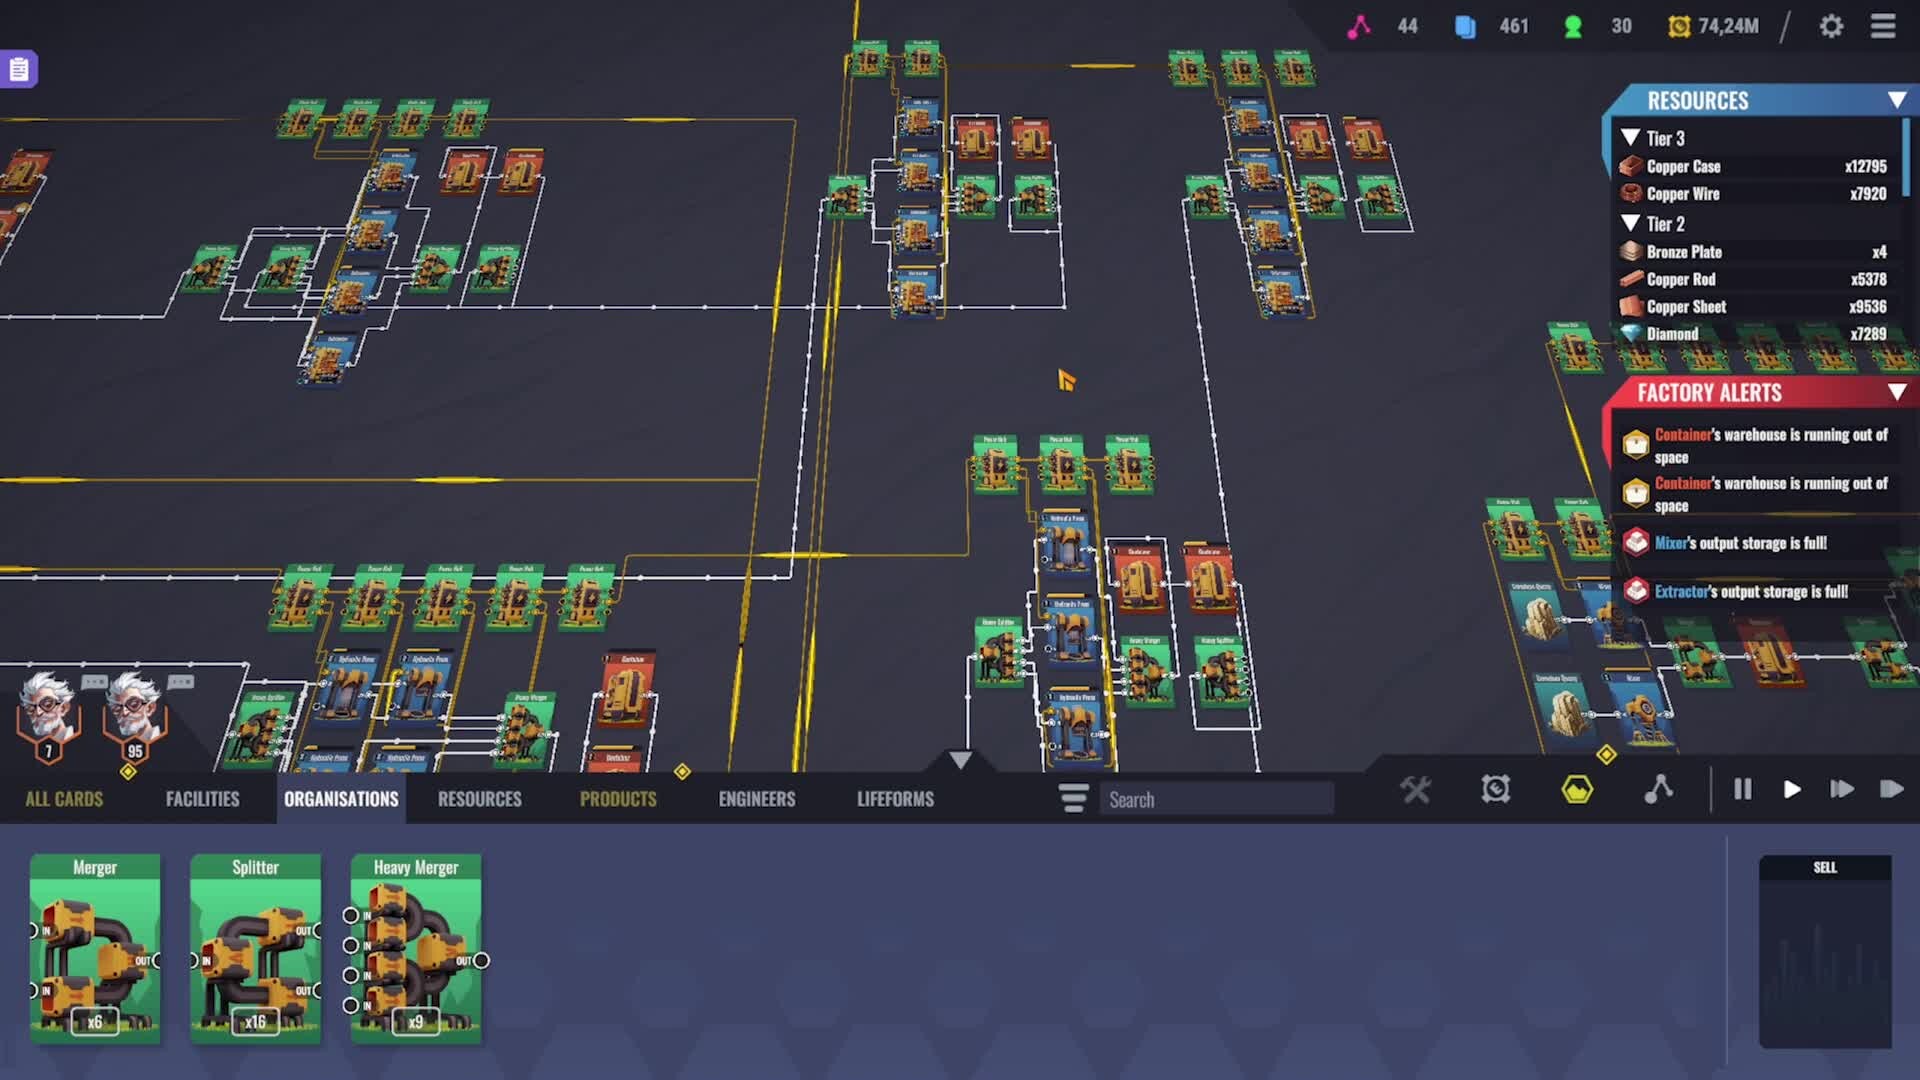
Task: Click the Mixer output storage full alert
Action: [x=1740, y=543]
